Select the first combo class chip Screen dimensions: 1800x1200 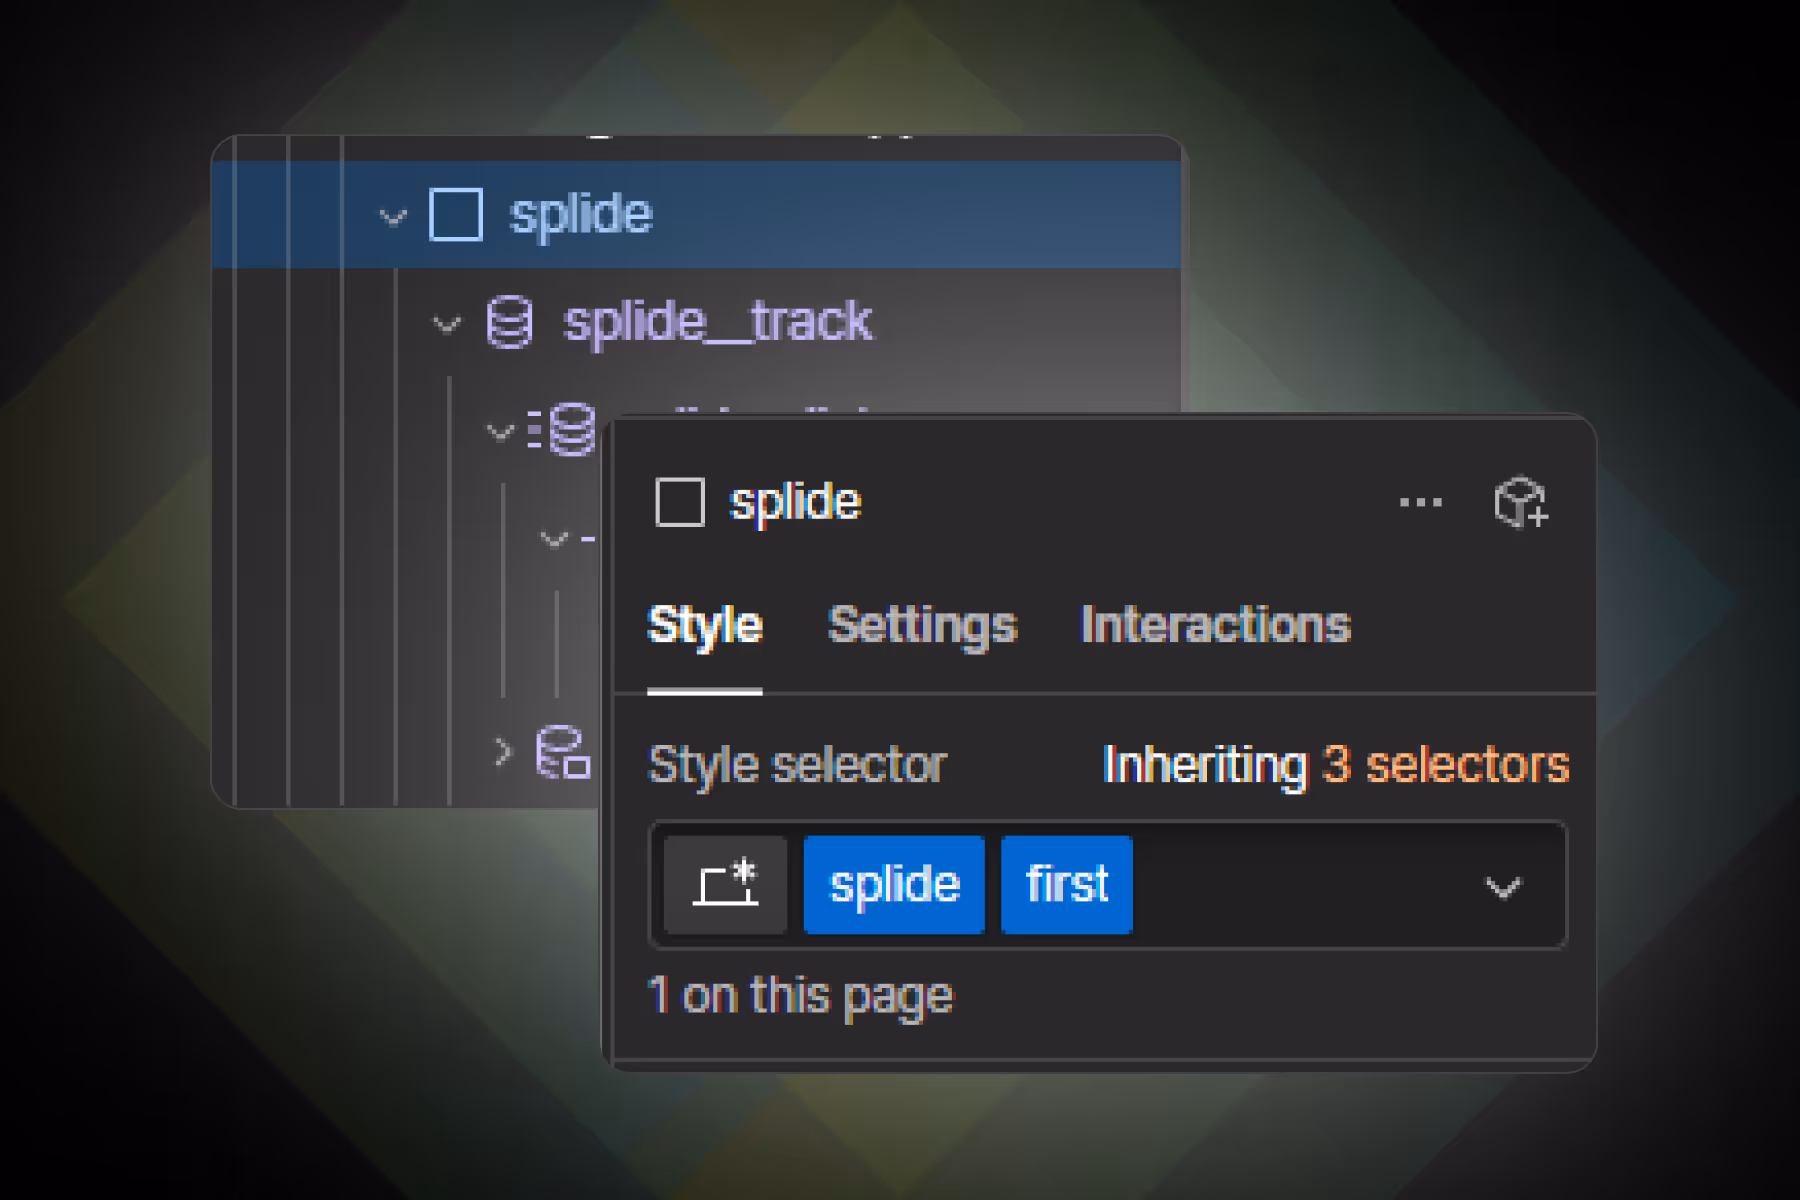(1067, 886)
